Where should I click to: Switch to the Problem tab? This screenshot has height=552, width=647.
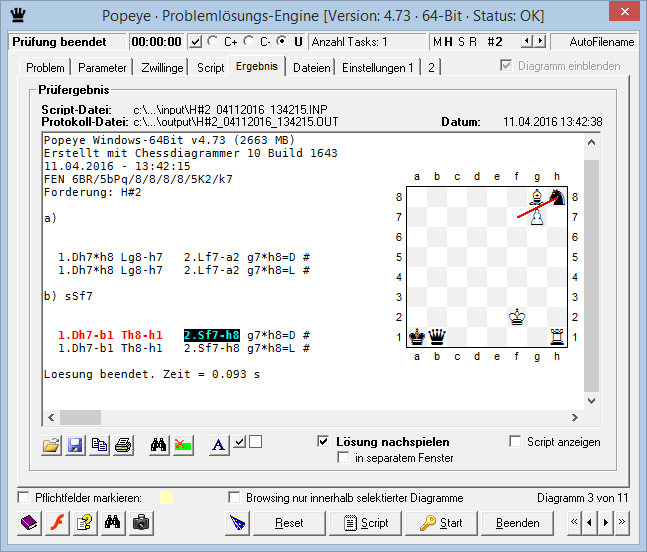(45, 68)
